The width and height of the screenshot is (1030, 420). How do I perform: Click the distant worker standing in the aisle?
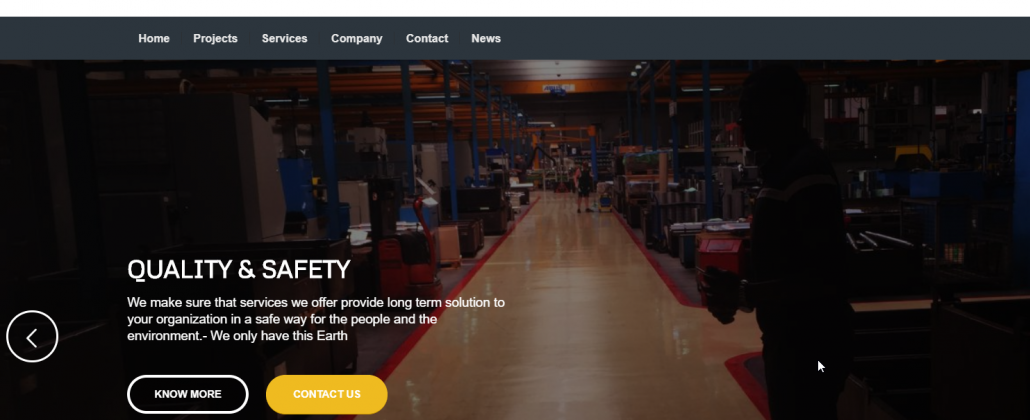[584, 187]
